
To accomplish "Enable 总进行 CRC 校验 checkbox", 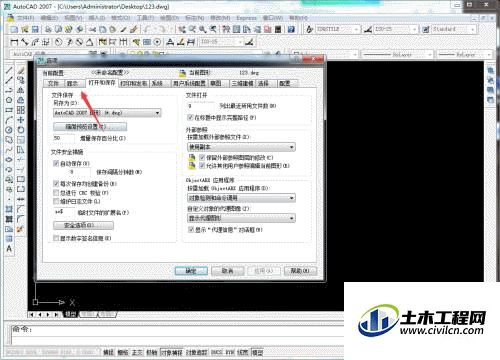I will coord(56,192).
